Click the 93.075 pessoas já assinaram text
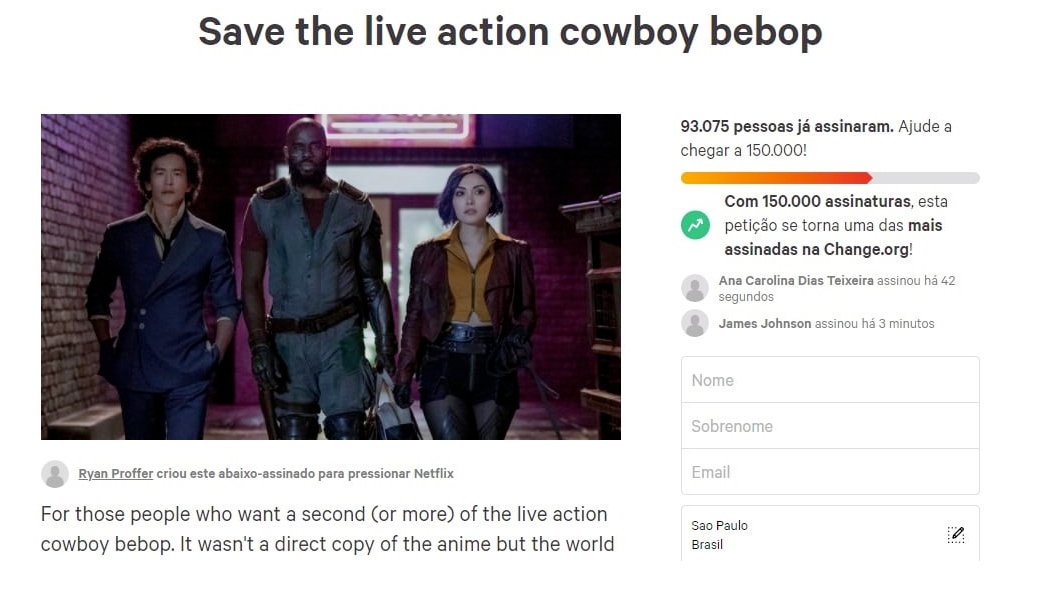 [787, 126]
